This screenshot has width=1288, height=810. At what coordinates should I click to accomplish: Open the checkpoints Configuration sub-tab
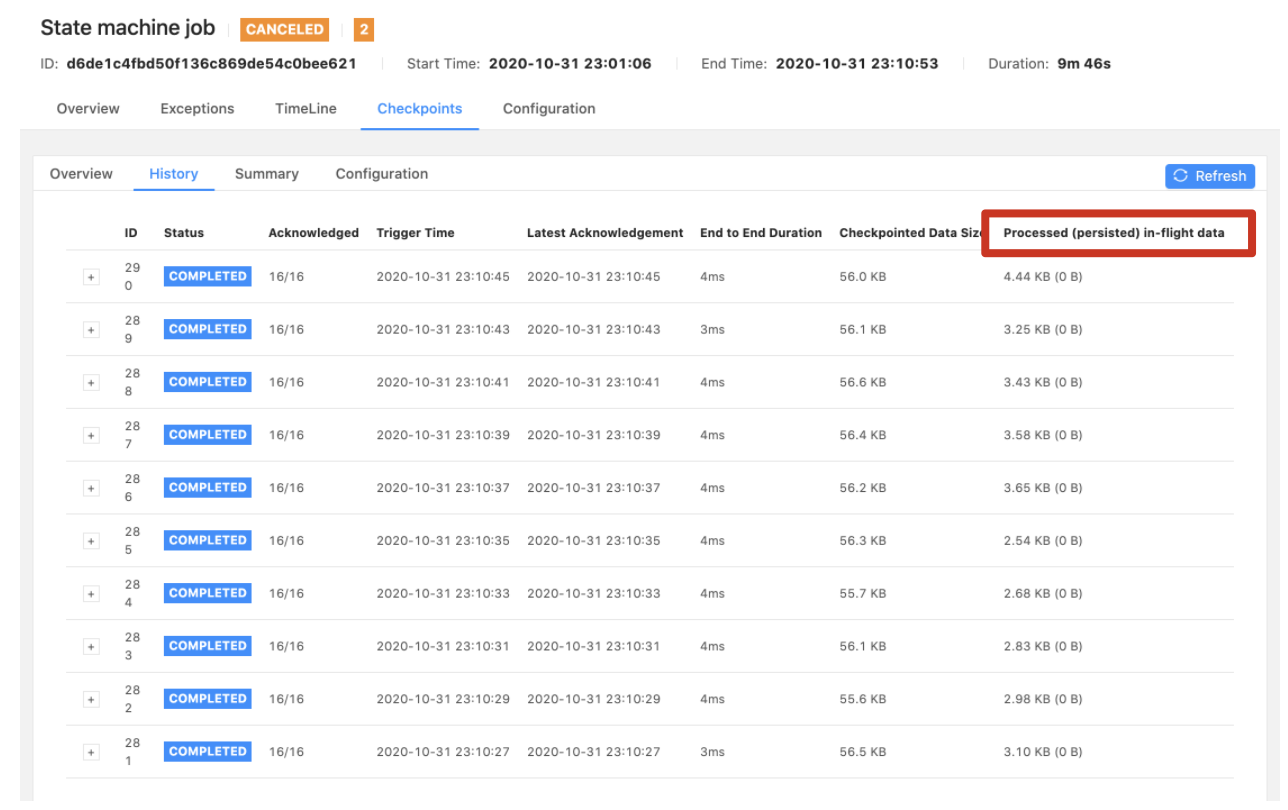pos(382,173)
